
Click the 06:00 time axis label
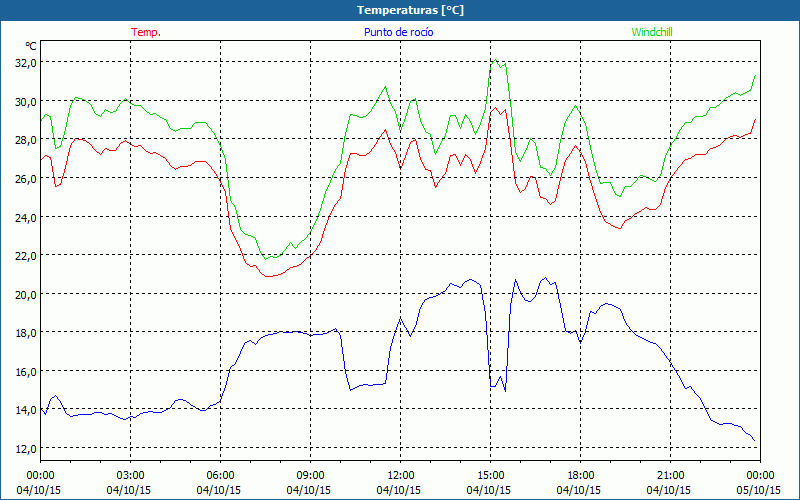coord(220,476)
